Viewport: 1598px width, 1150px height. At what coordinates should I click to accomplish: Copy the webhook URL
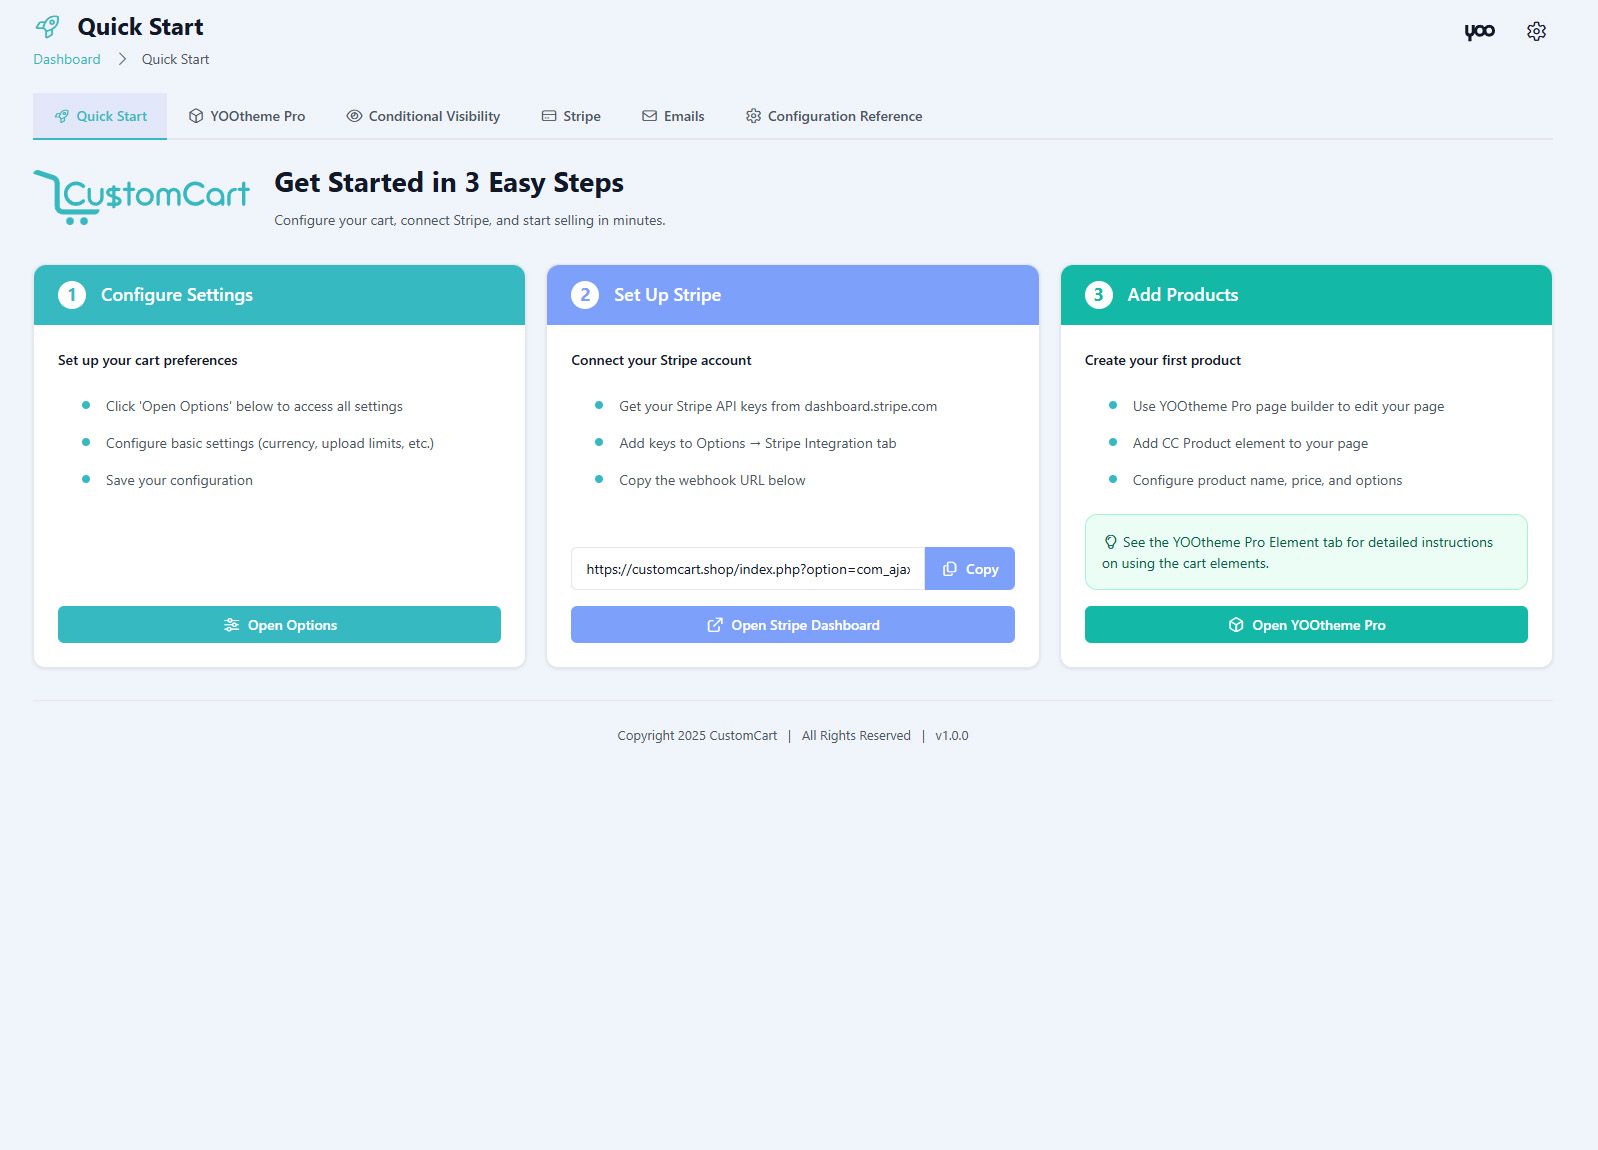point(969,569)
